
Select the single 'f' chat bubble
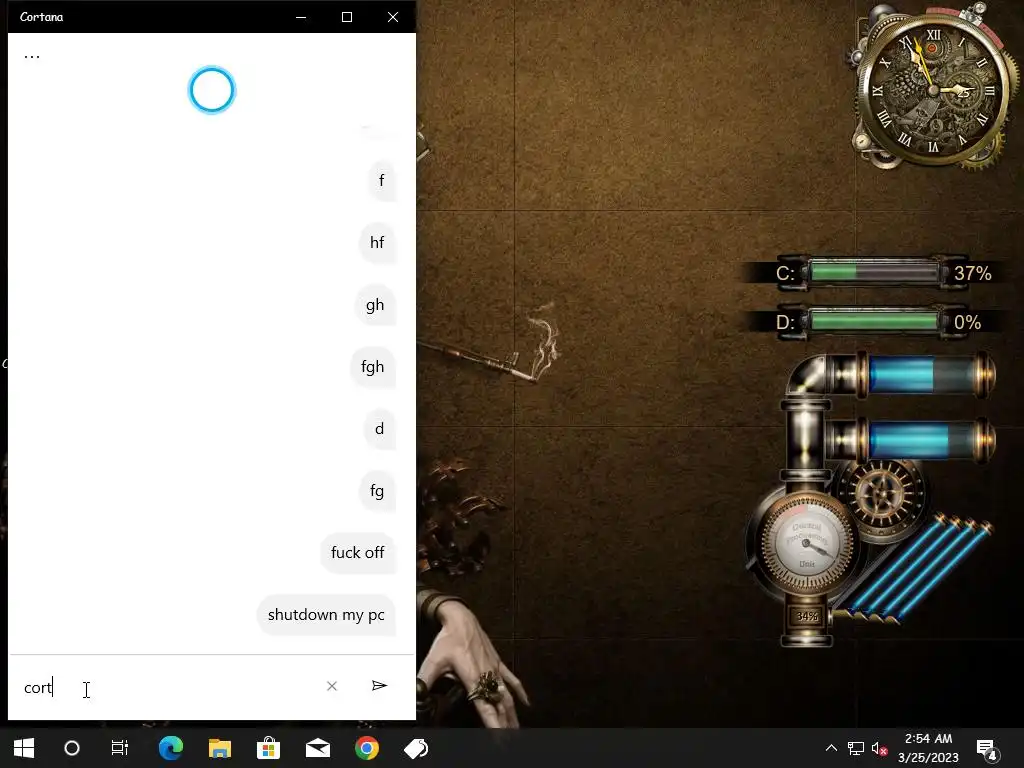381,181
